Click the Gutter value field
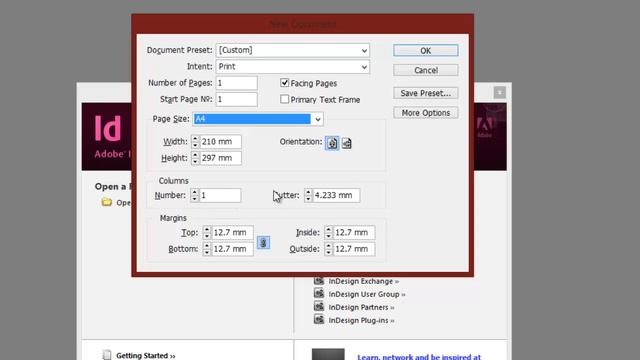This screenshot has width=640, height=360. pos(336,195)
